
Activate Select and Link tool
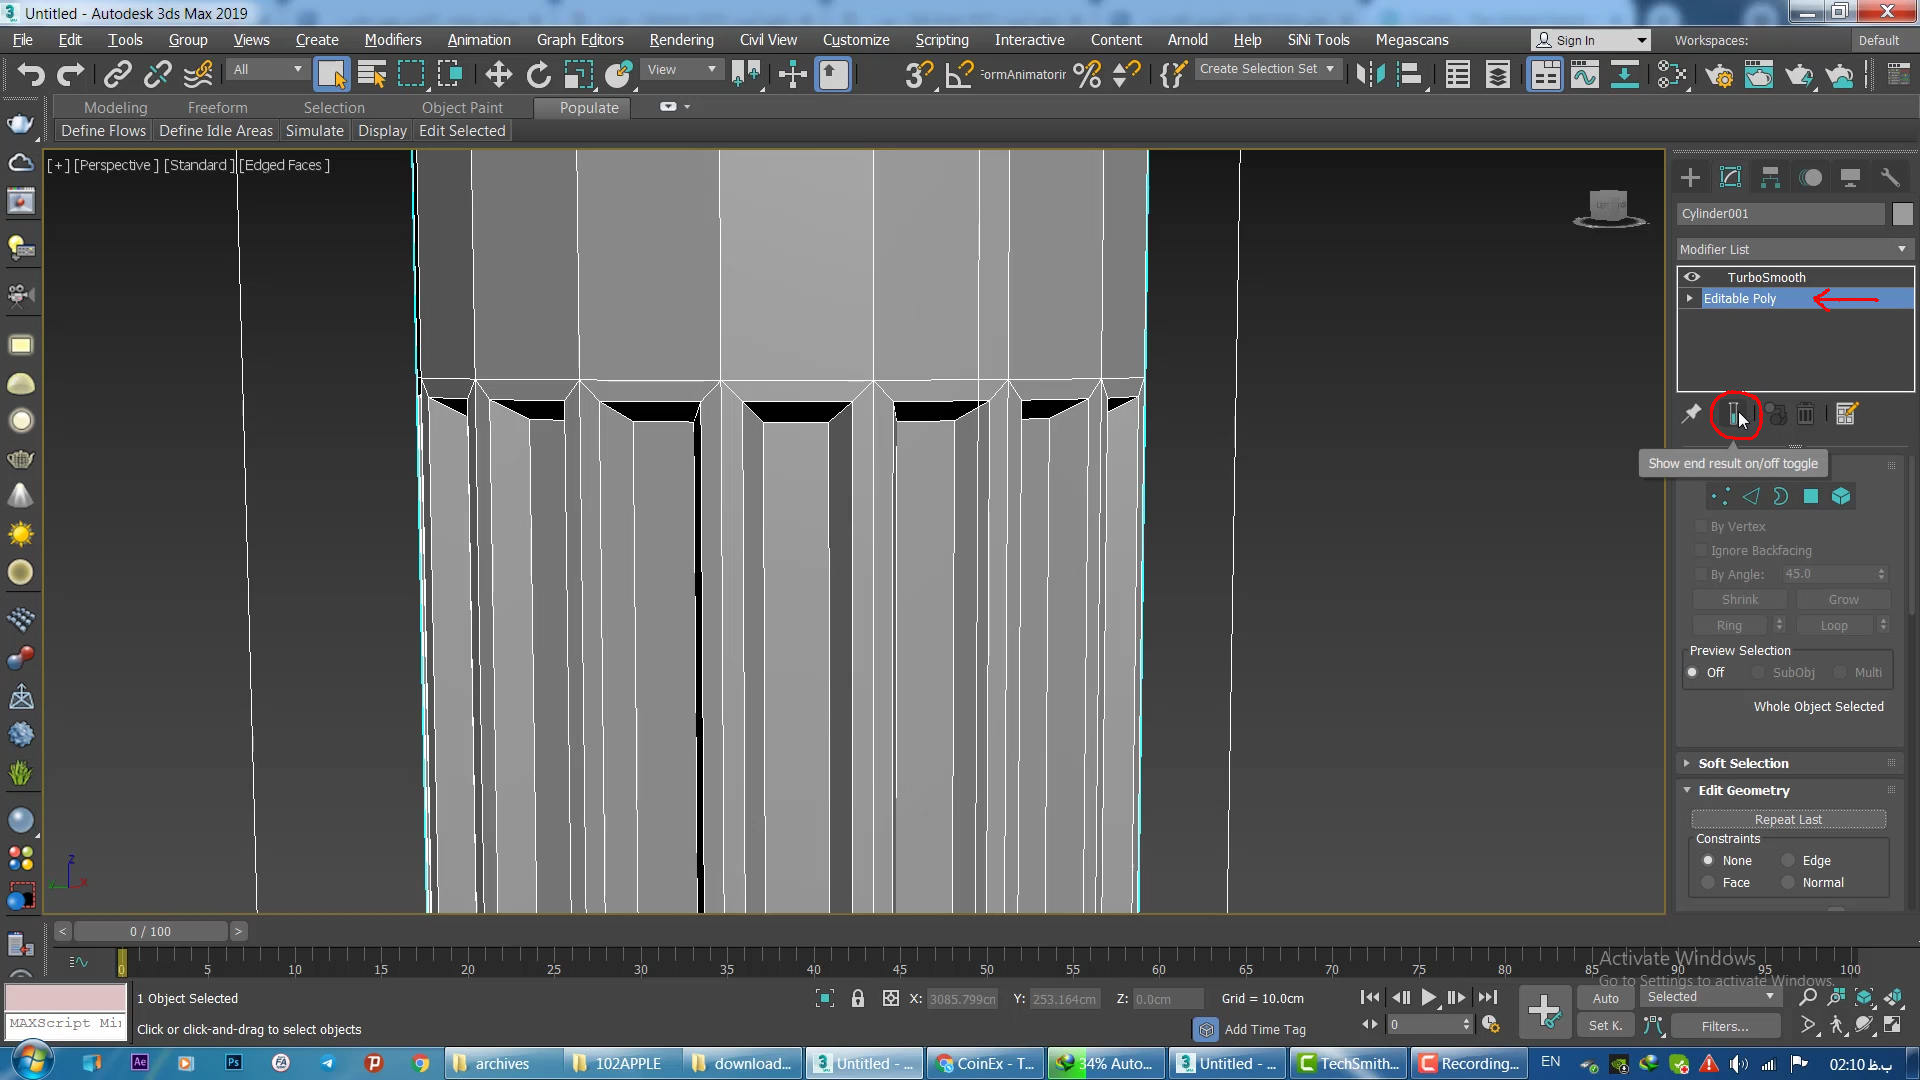click(118, 75)
